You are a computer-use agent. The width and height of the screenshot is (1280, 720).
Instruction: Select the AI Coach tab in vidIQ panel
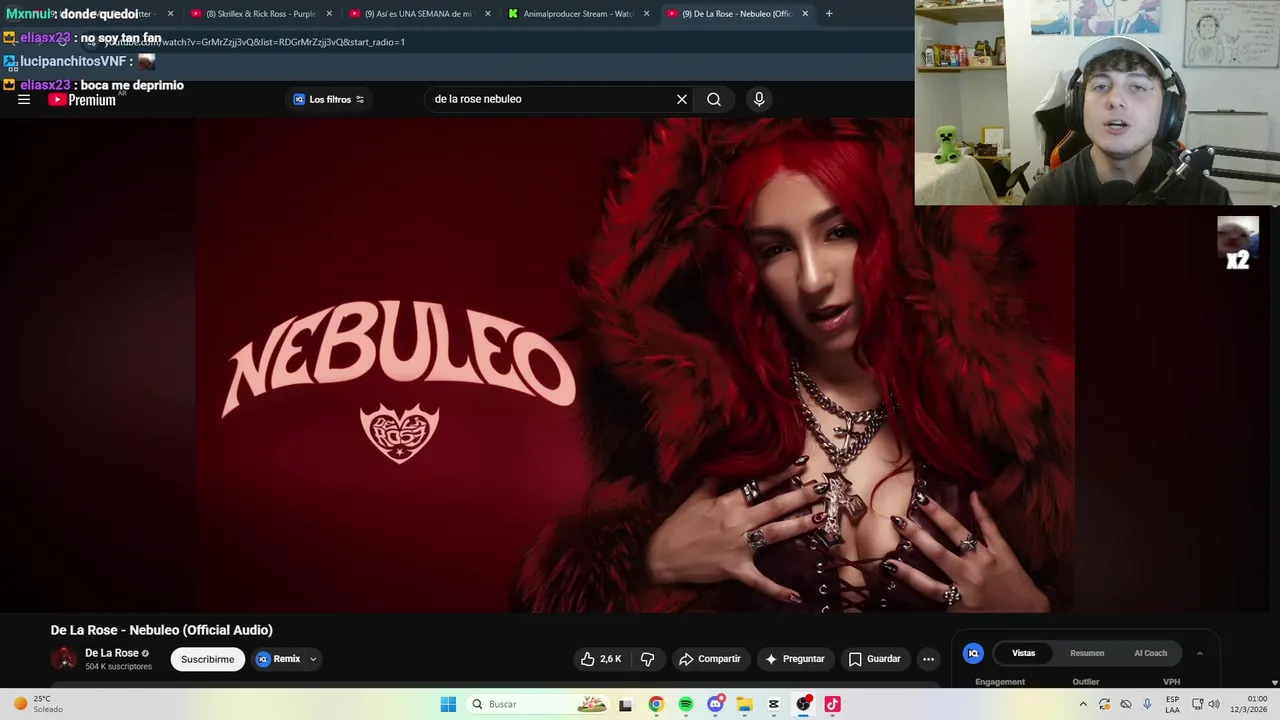coord(1150,653)
